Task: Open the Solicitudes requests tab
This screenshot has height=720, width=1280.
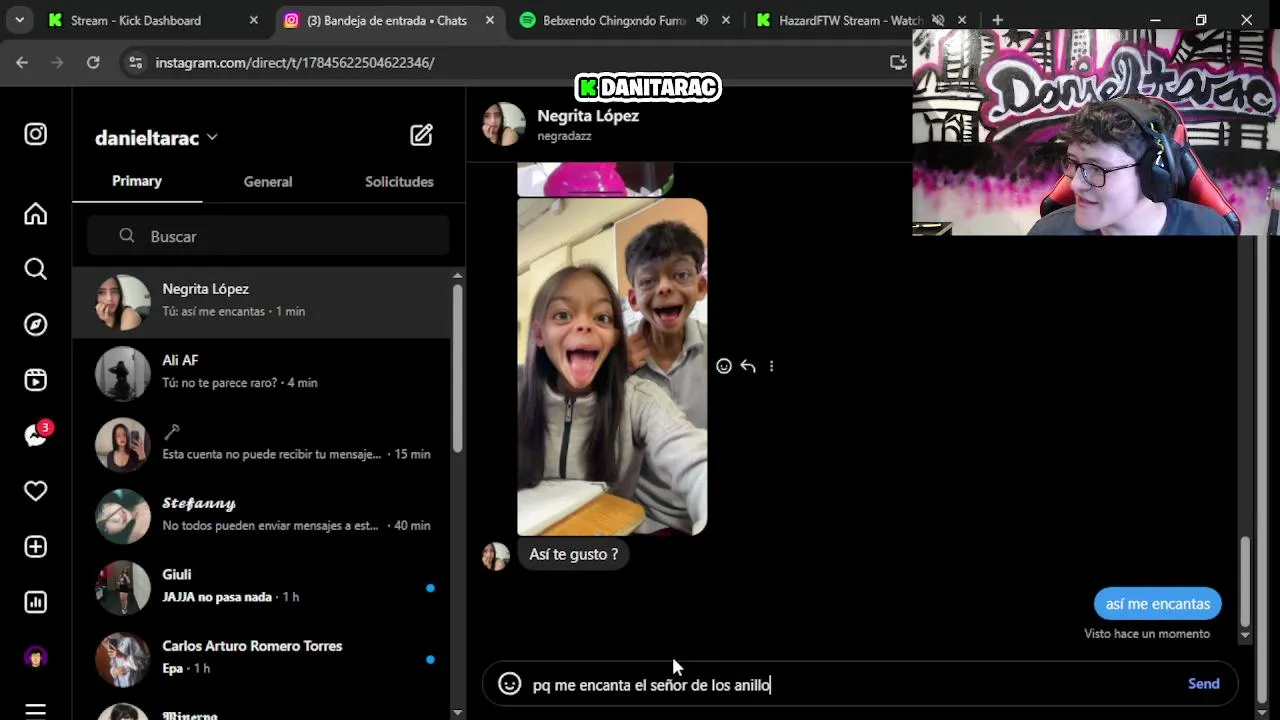Action: tap(399, 182)
